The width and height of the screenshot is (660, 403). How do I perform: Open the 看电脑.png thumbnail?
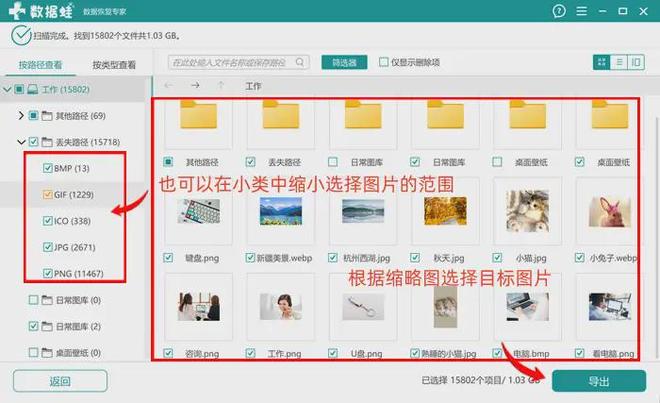[610, 307]
